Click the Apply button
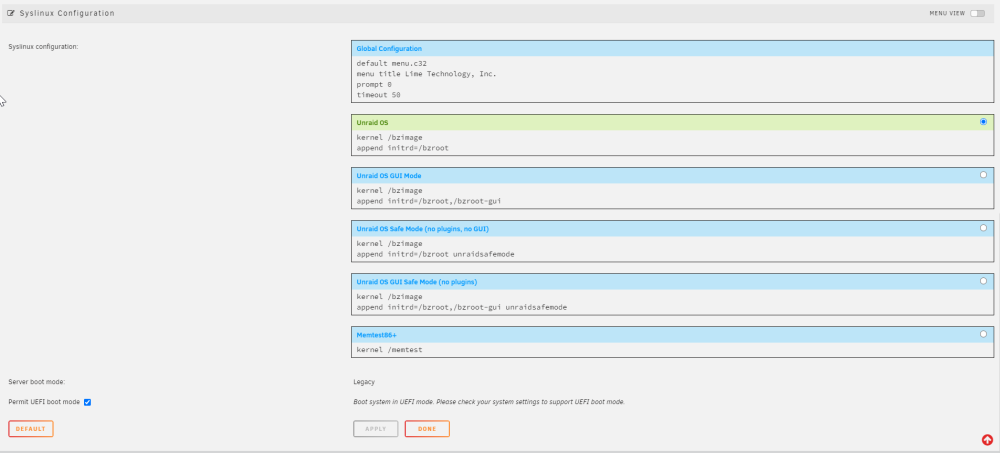 (x=376, y=429)
